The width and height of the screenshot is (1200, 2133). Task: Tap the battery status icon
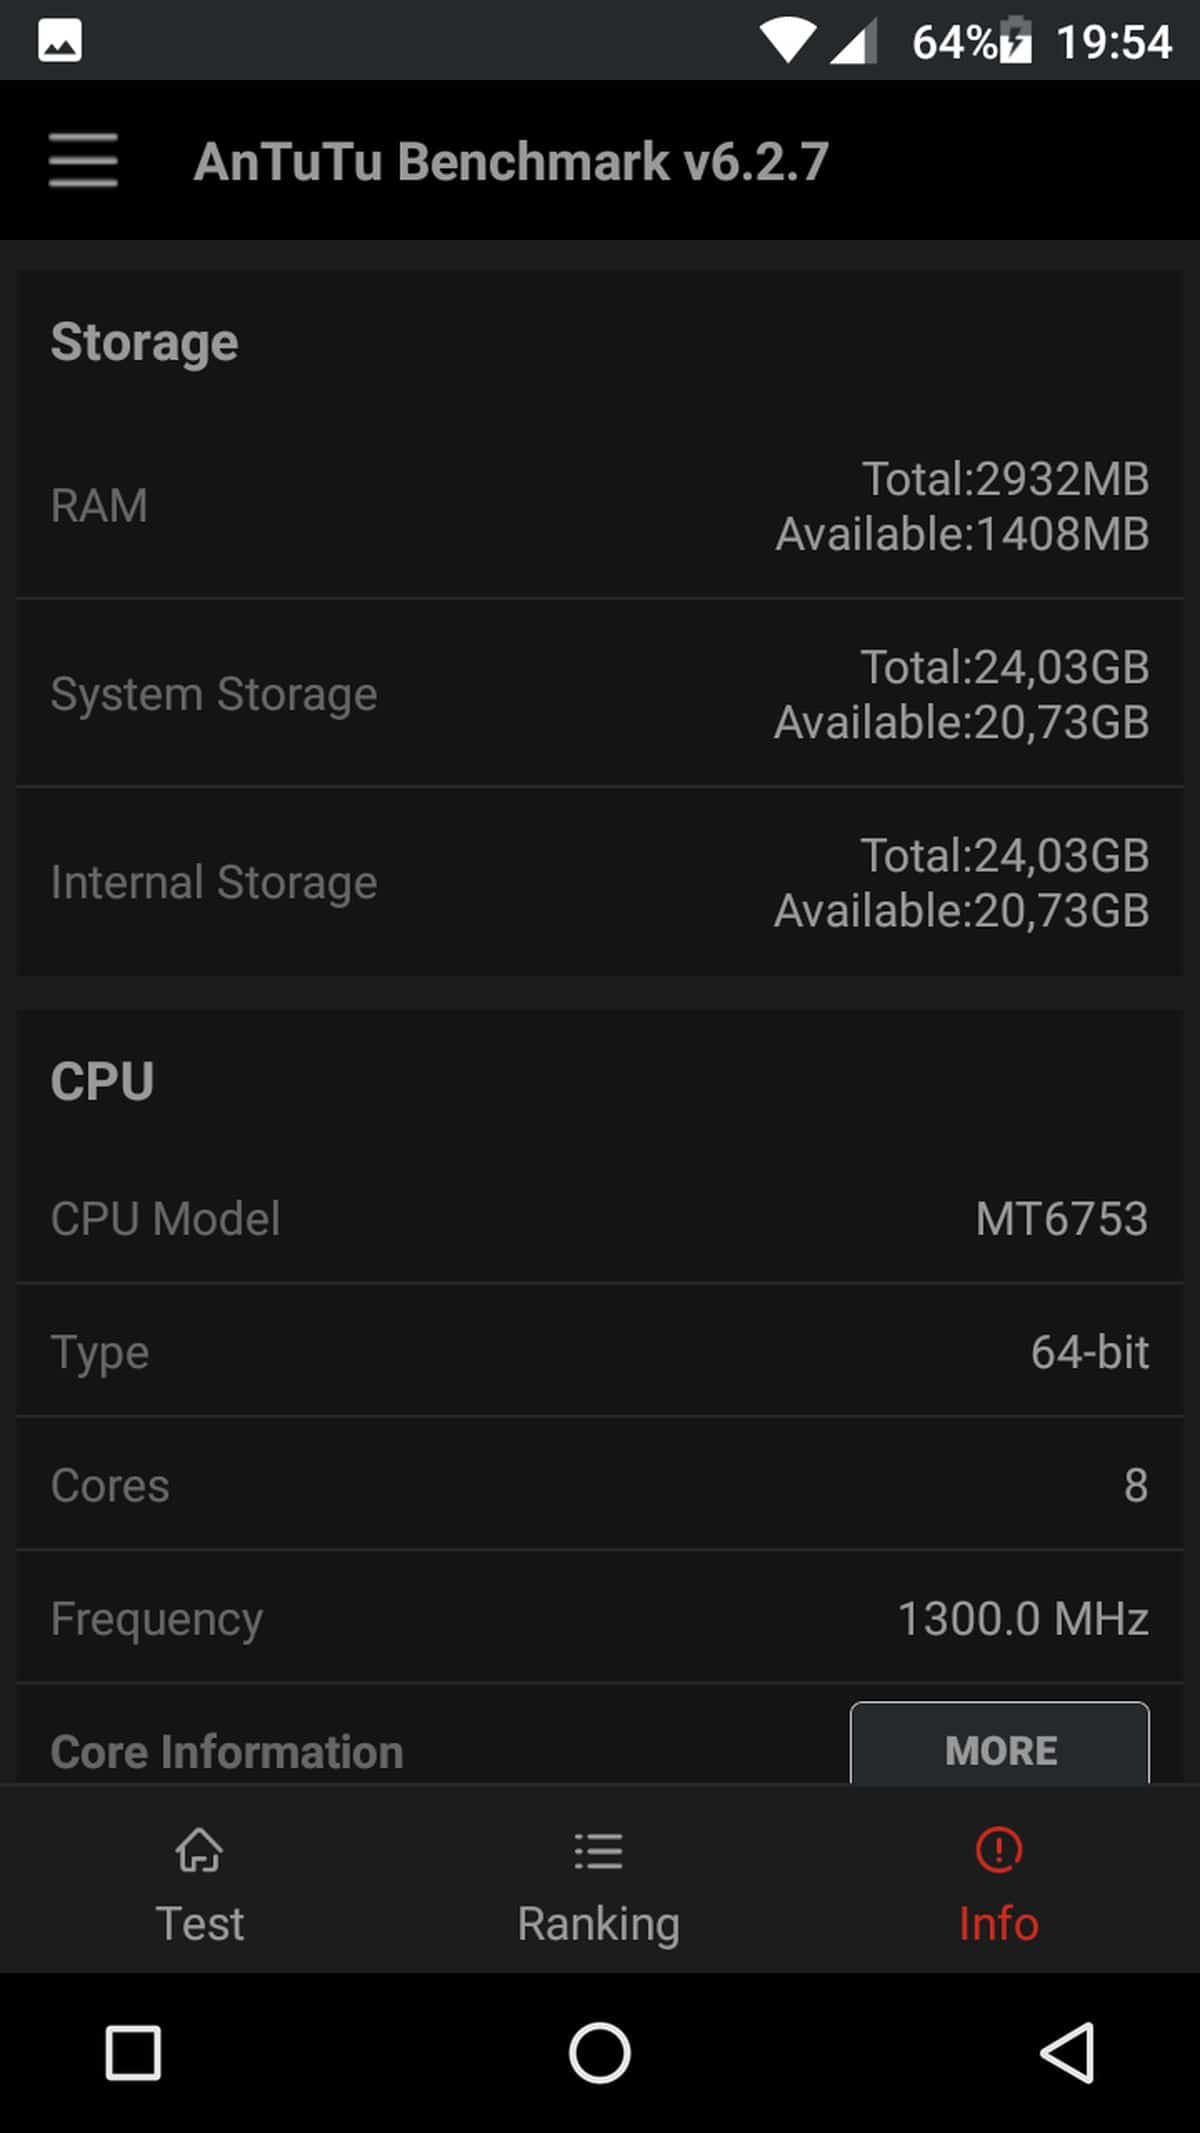tap(1016, 41)
